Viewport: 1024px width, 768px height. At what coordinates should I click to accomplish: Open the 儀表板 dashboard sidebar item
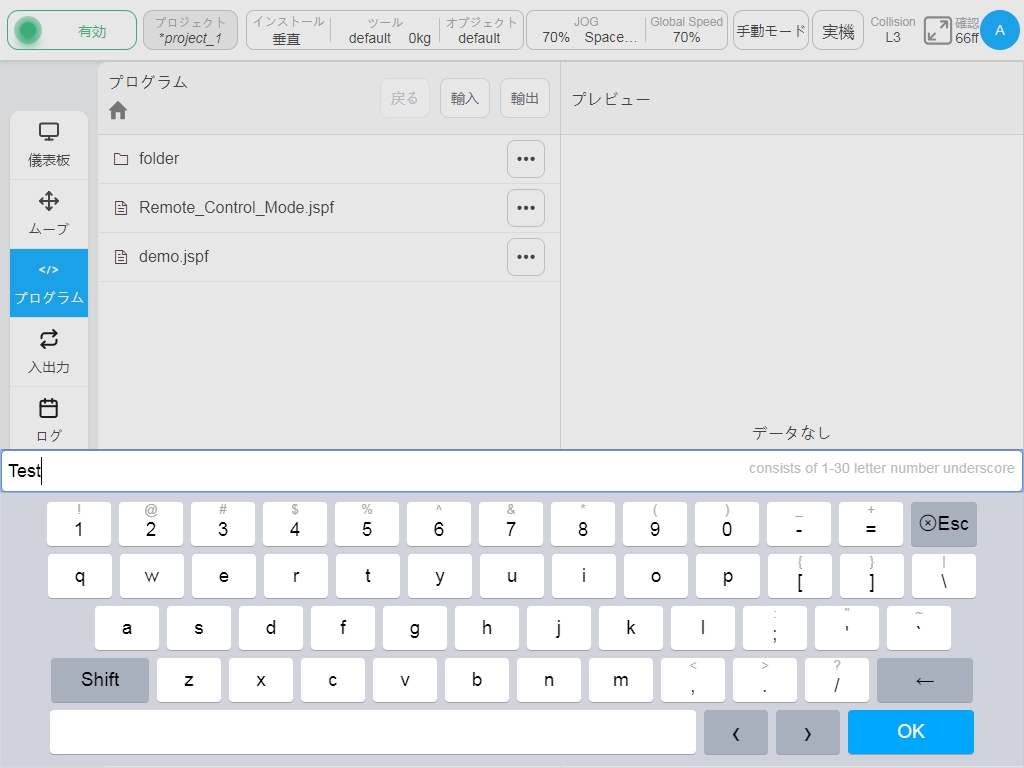[49, 145]
